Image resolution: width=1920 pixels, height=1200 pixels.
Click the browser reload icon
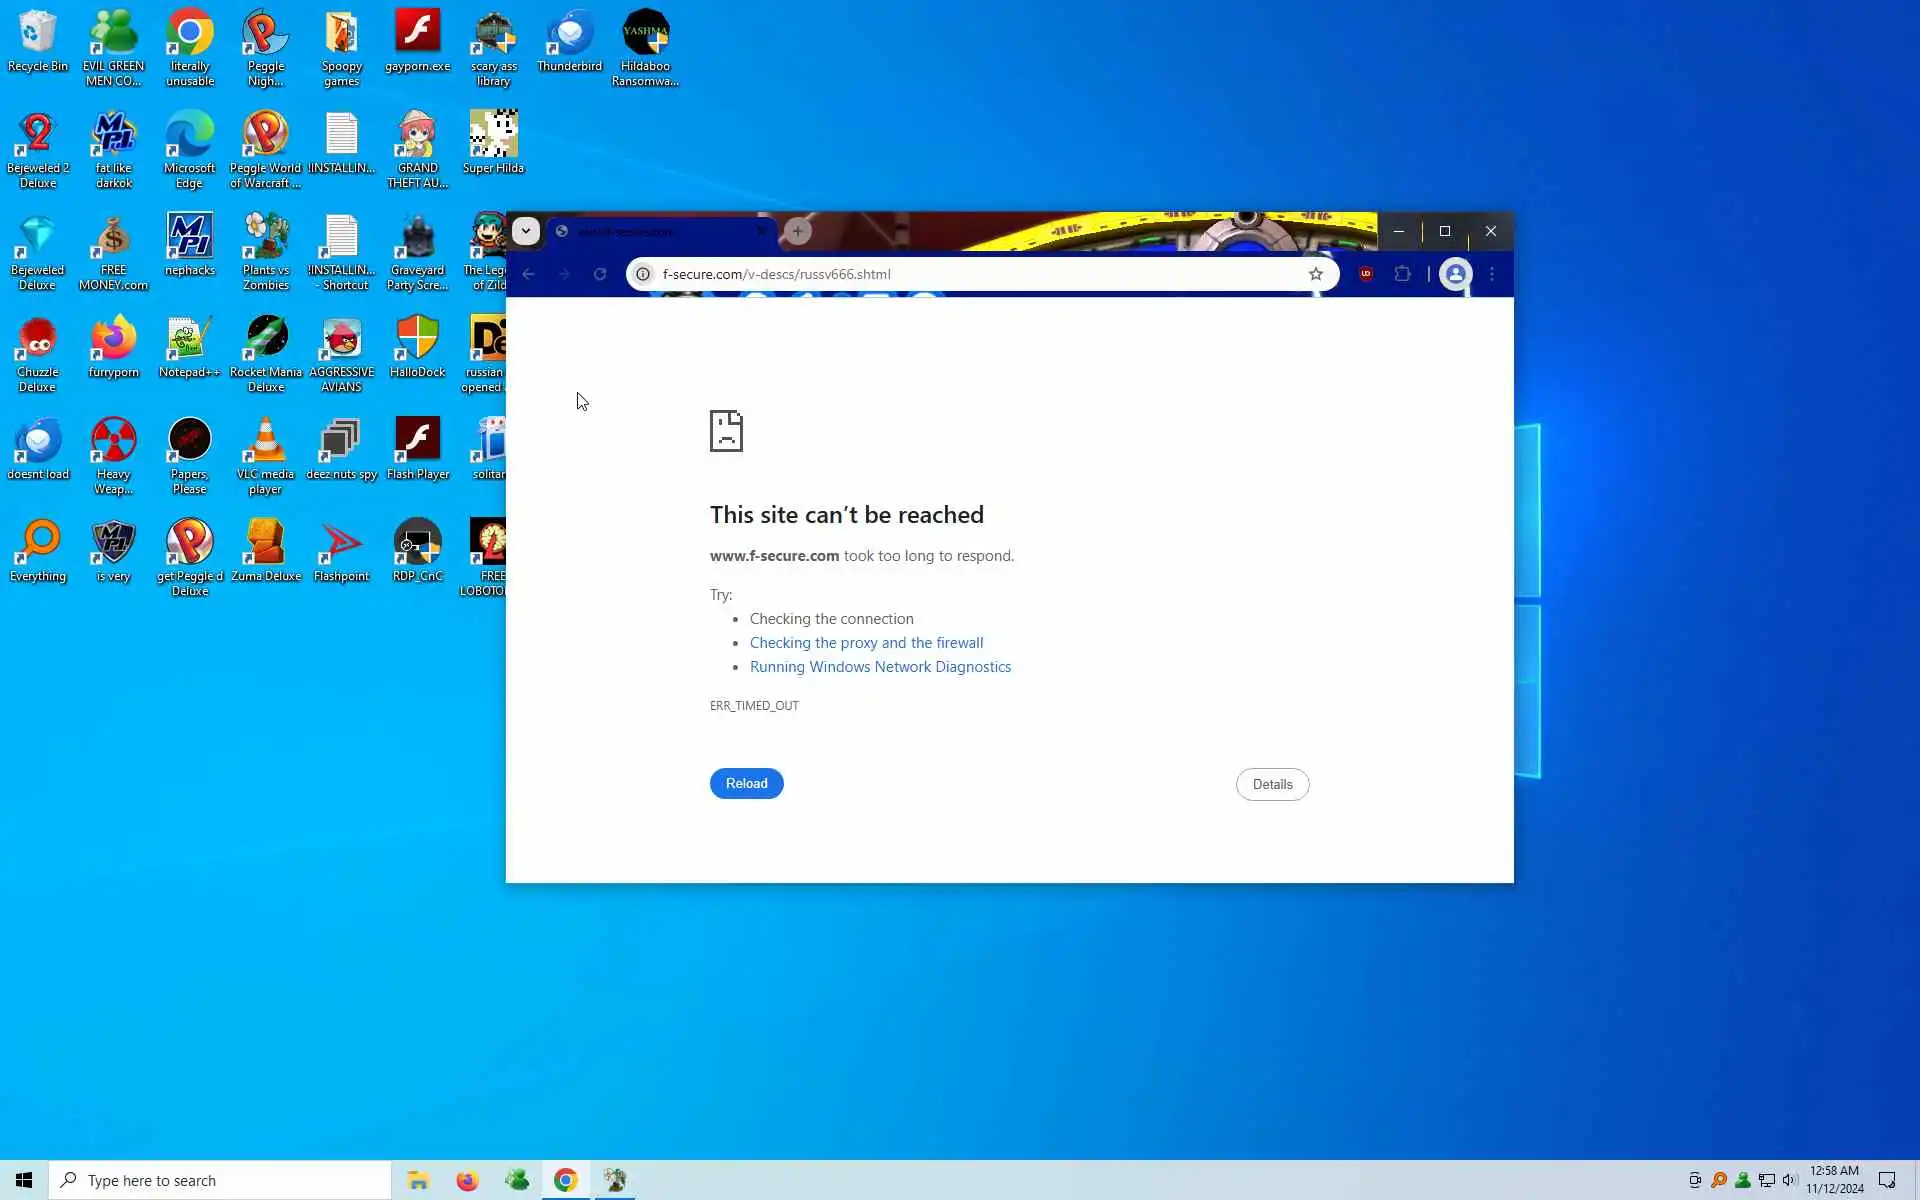click(x=600, y=274)
